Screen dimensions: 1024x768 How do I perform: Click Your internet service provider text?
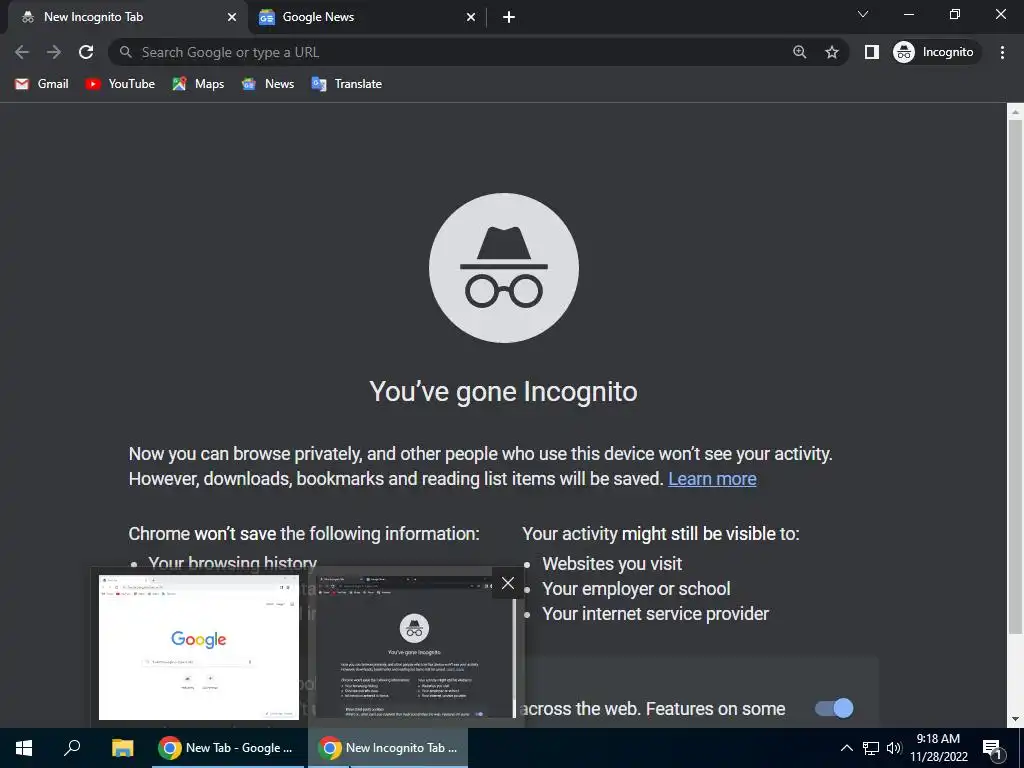click(656, 614)
